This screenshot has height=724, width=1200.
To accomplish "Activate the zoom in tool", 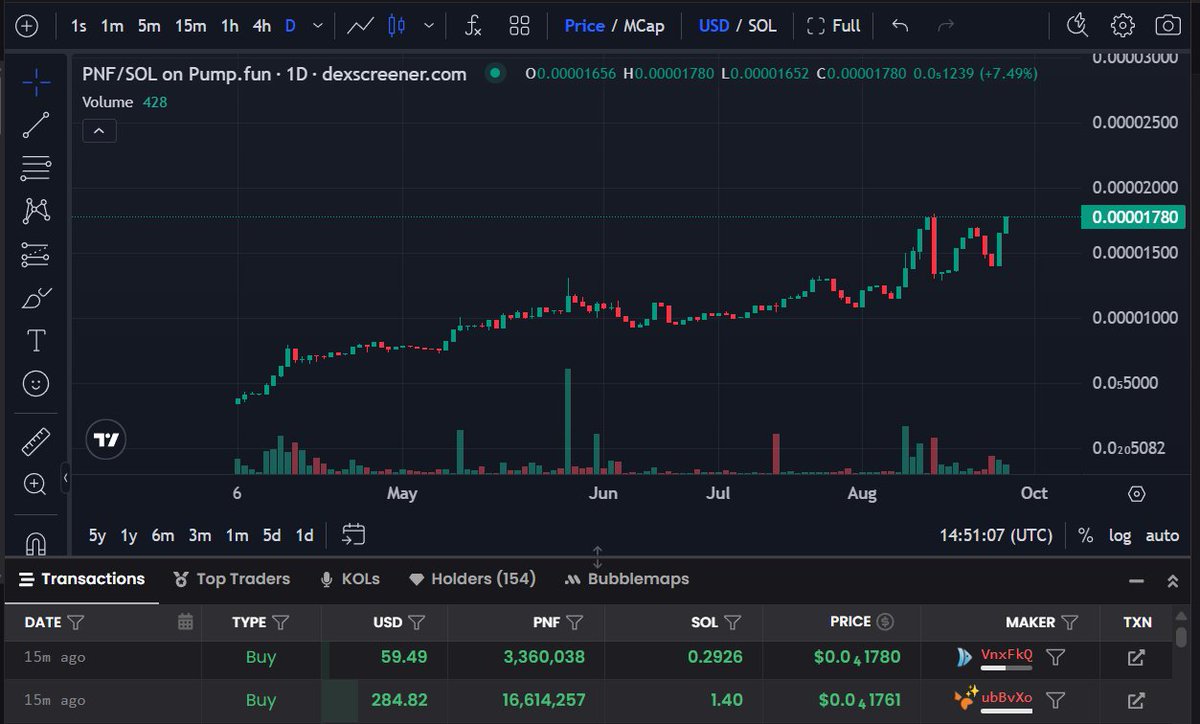I will 36,485.
